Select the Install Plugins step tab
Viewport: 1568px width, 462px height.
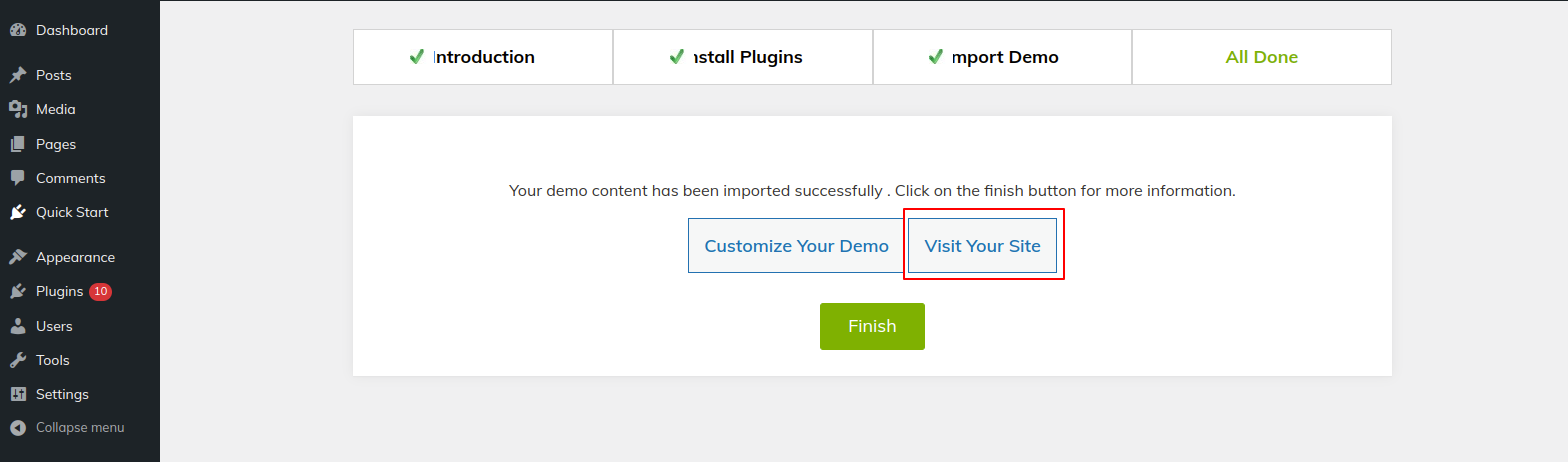pos(742,57)
